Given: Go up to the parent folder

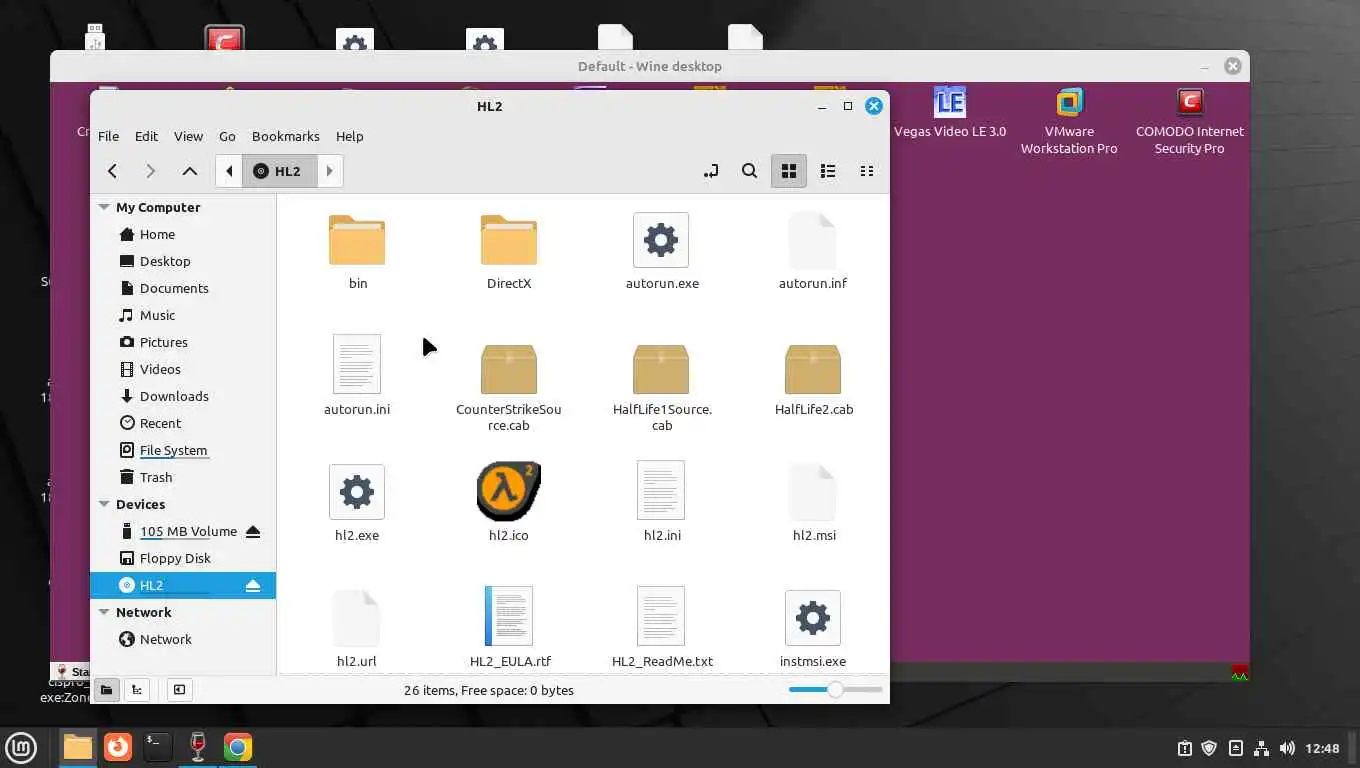Looking at the screenshot, I should click(x=189, y=171).
